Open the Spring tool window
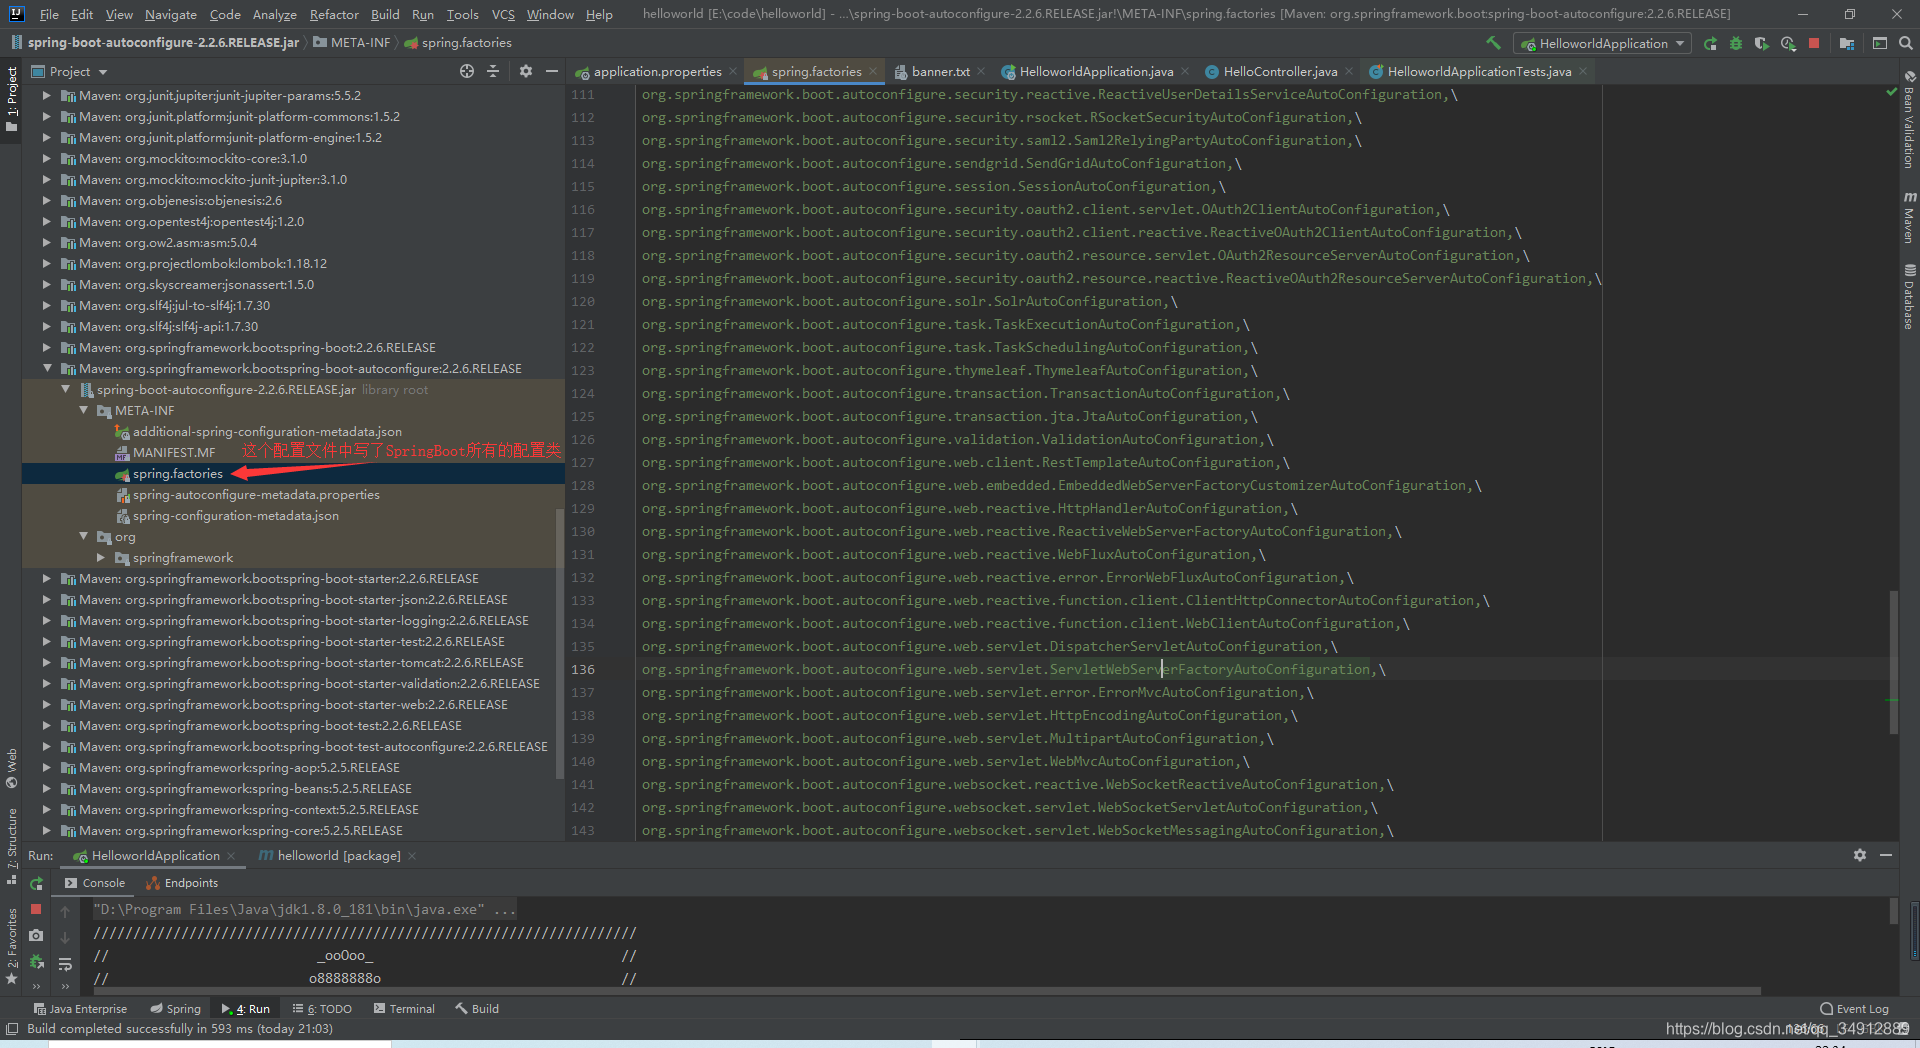The width and height of the screenshot is (1920, 1048). [175, 1009]
